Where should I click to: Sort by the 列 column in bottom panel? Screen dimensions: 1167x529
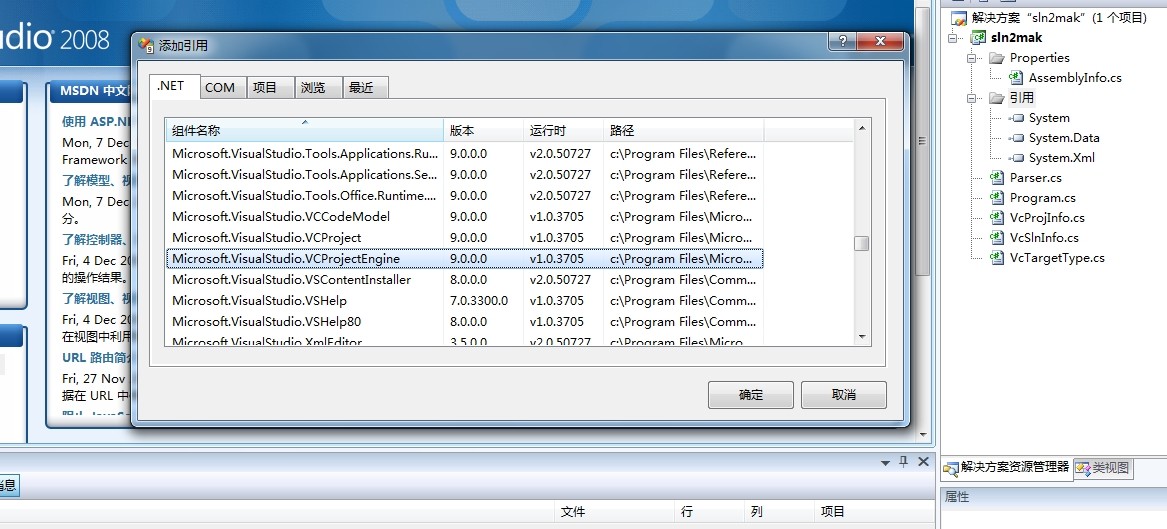point(778,512)
